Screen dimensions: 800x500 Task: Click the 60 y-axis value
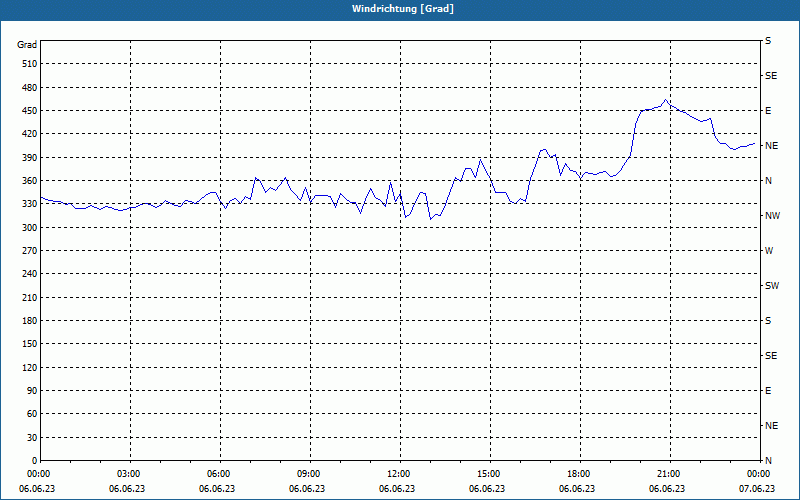pyautogui.click(x=32, y=414)
